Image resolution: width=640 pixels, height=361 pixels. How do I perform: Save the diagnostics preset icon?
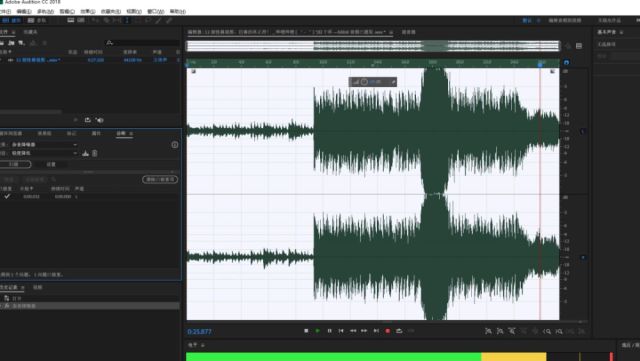[x=85, y=153]
